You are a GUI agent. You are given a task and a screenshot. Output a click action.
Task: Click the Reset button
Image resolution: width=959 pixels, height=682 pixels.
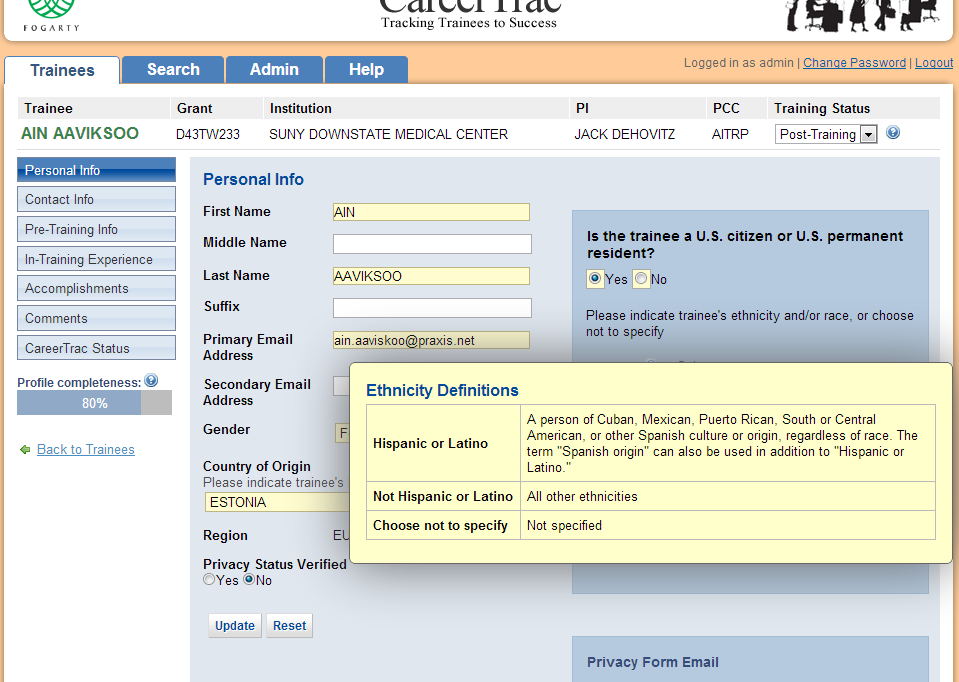289,626
